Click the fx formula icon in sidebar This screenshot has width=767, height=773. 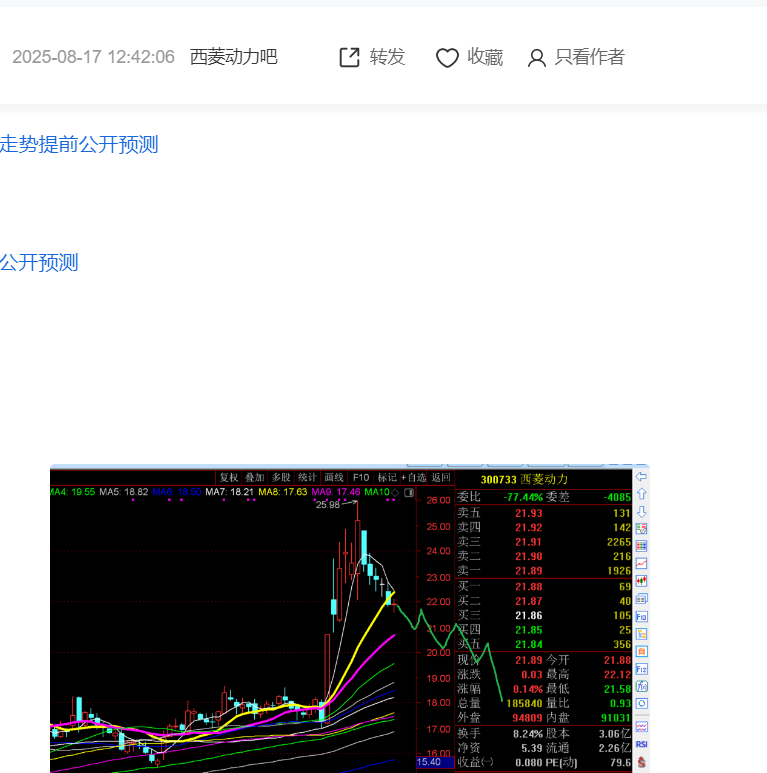tap(641, 686)
